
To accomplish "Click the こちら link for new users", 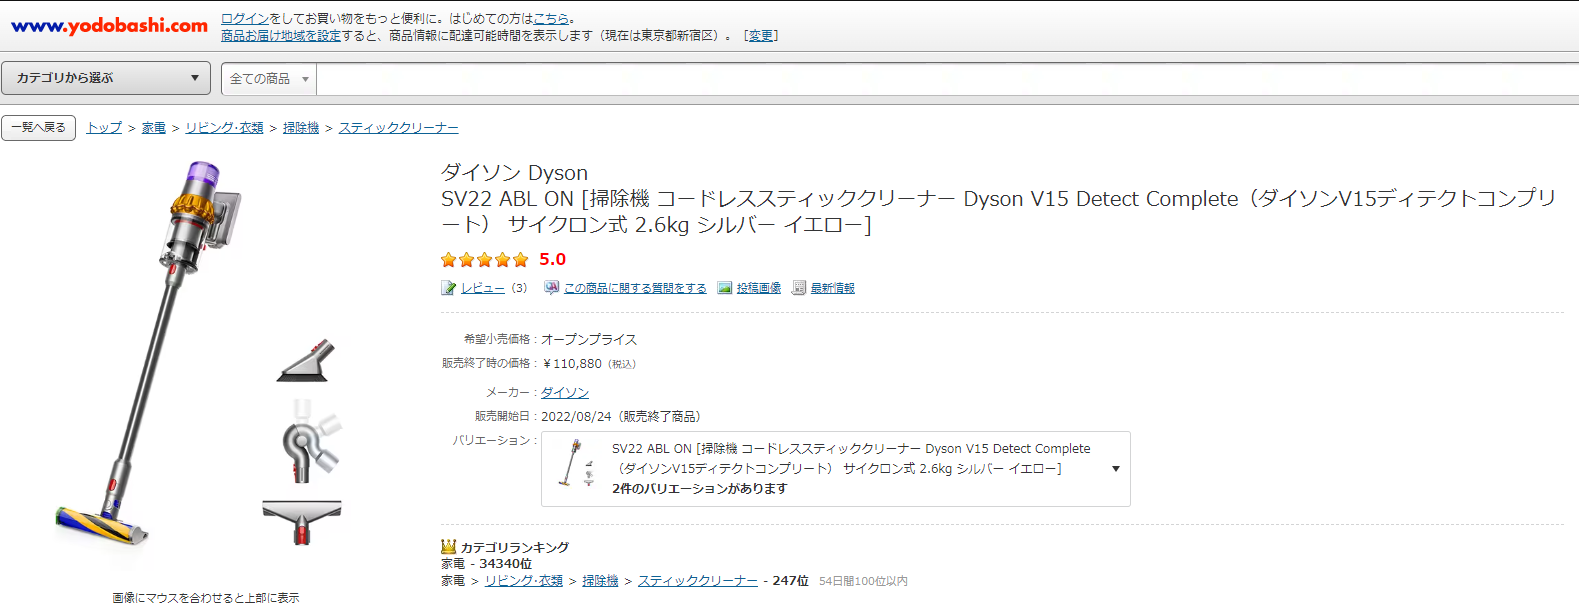I will 551,19.
